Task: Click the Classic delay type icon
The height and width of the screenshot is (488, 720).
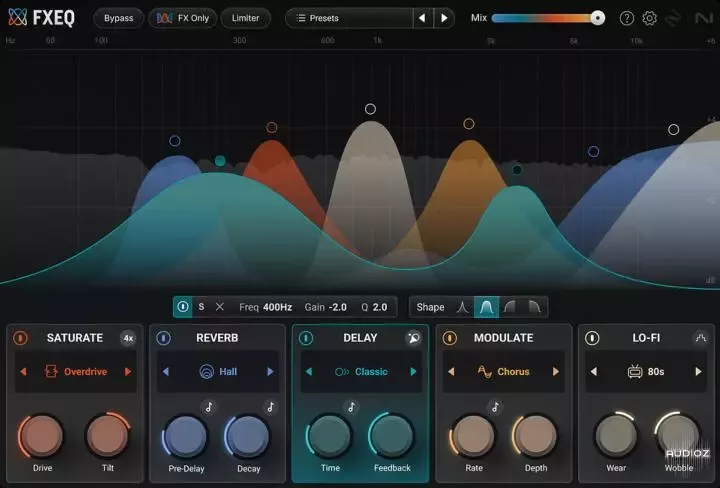Action: (342, 372)
